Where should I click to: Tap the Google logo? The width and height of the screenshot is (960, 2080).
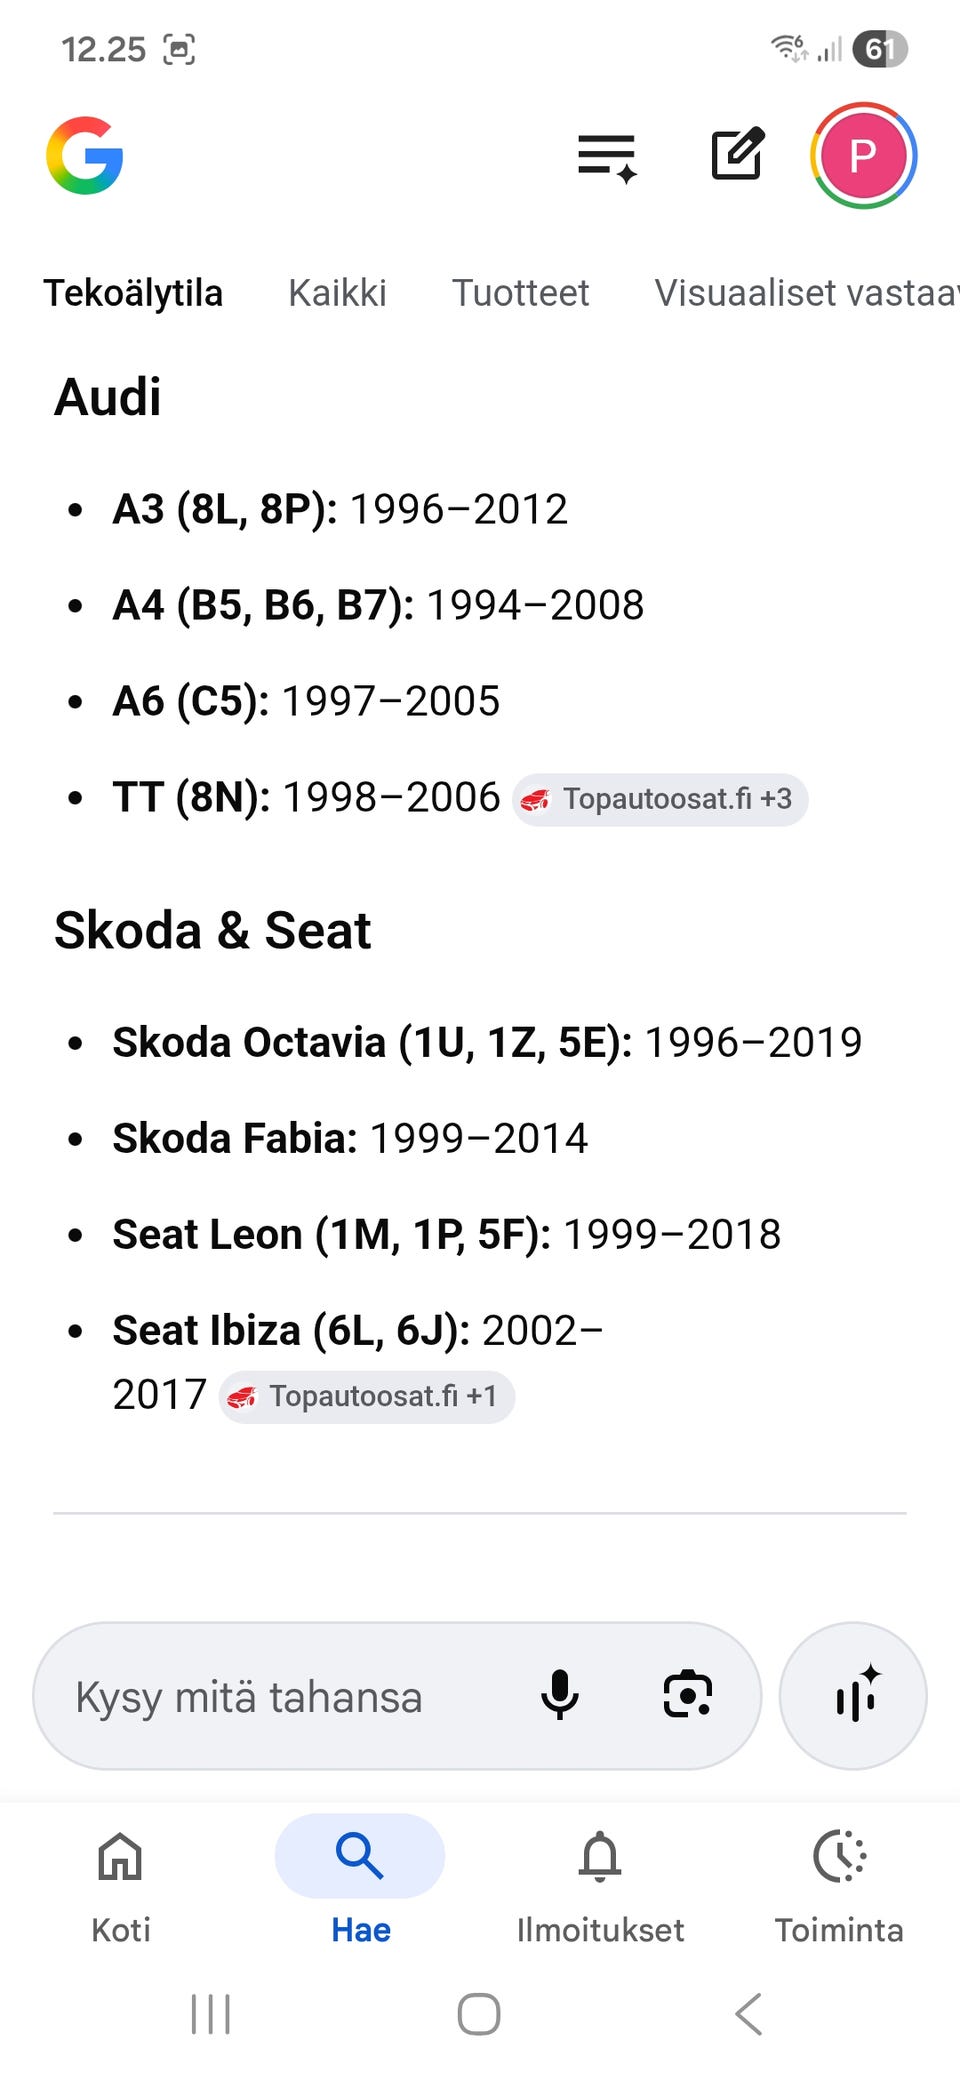85,156
